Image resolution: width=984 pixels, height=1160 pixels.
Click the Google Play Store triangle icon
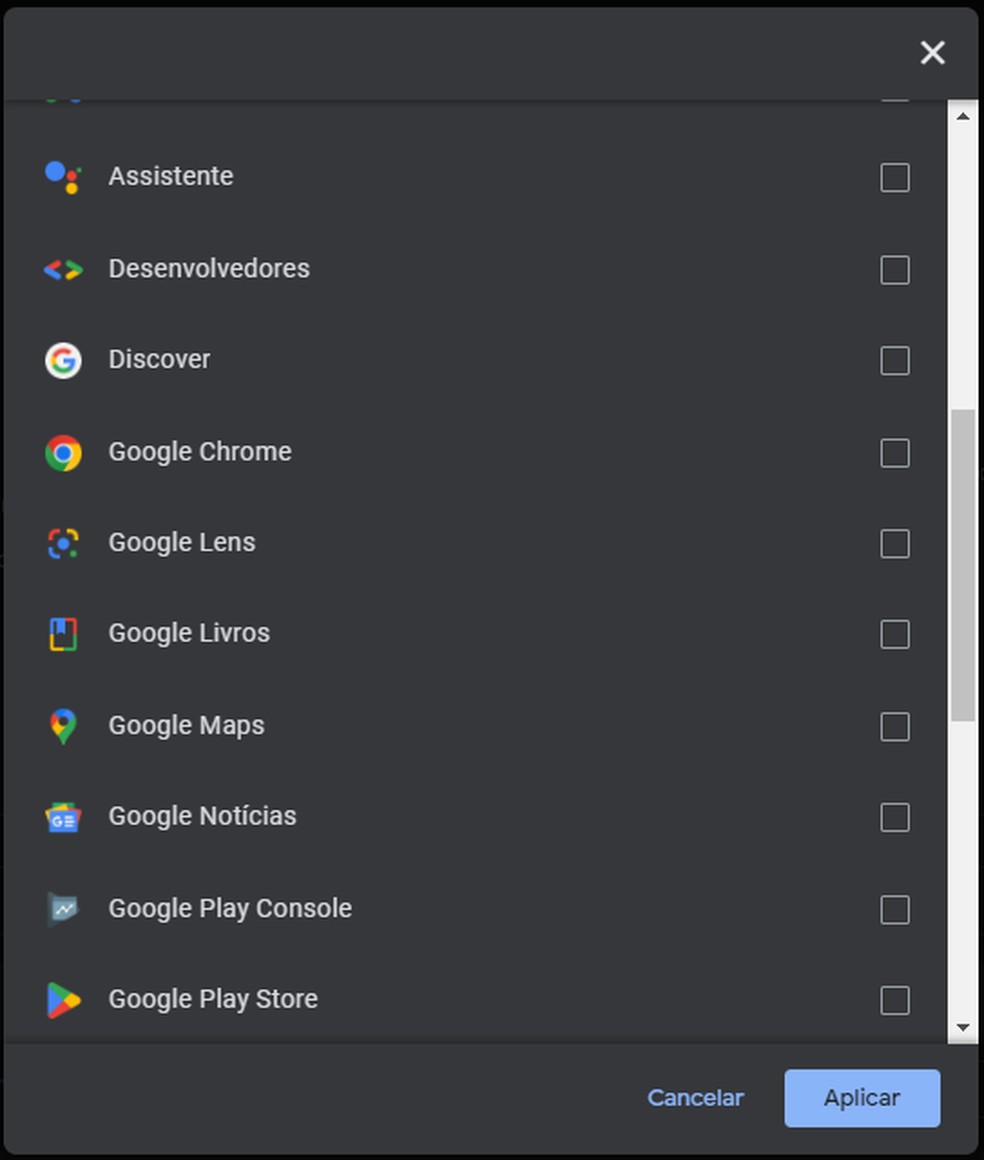coord(63,1000)
